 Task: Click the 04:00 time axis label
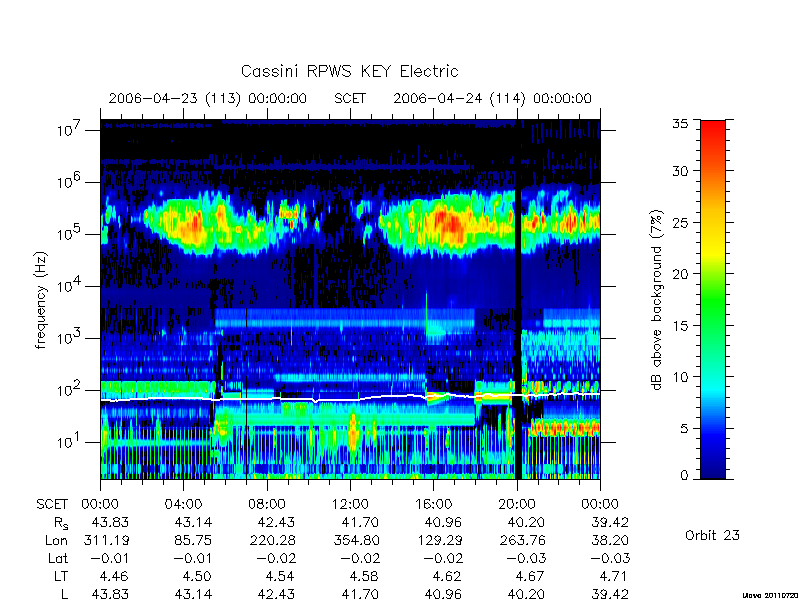[x=183, y=505]
